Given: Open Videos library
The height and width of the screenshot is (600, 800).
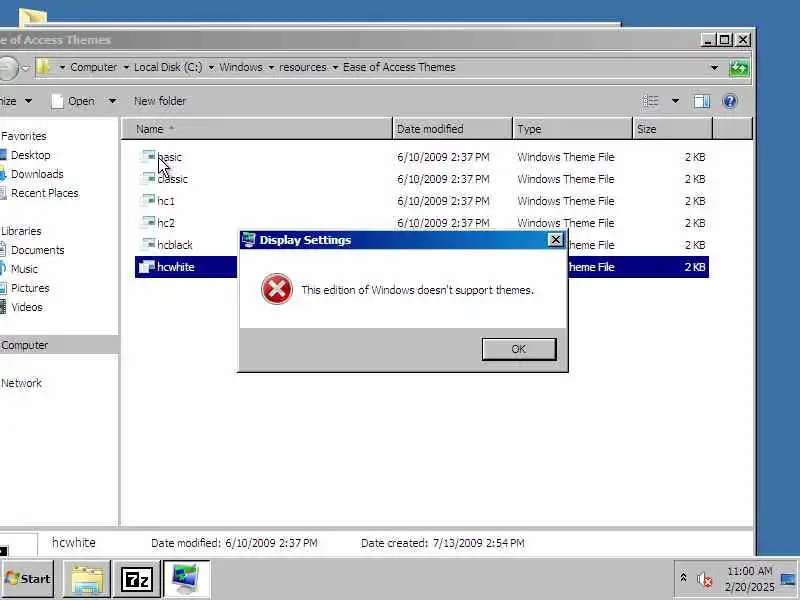Looking at the screenshot, I should 27,307.
